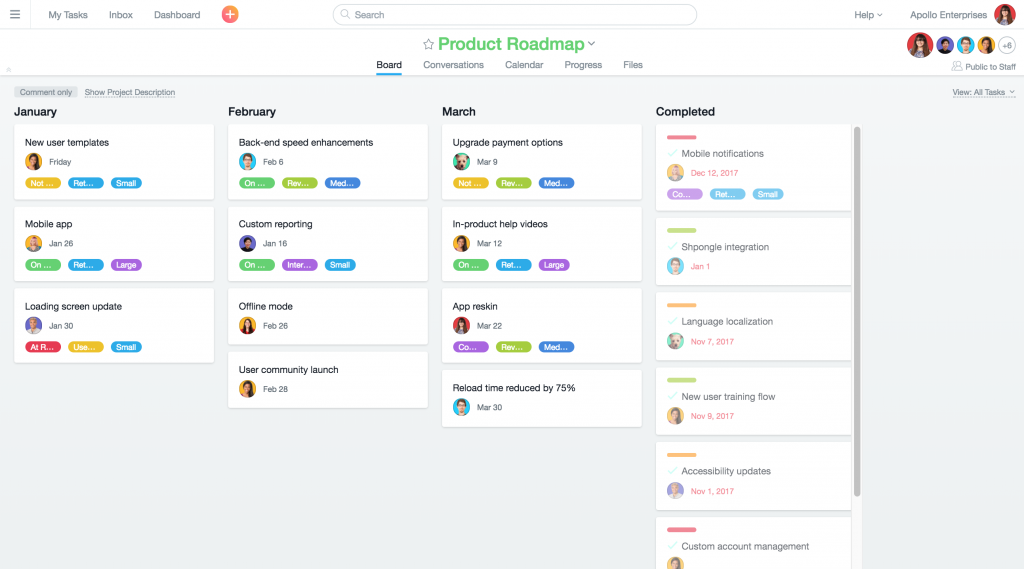Image resolution: width=1024 pixels, height=569 pixels.
Task: Click the Completed column scrollbar
Action: coord(857,312)
